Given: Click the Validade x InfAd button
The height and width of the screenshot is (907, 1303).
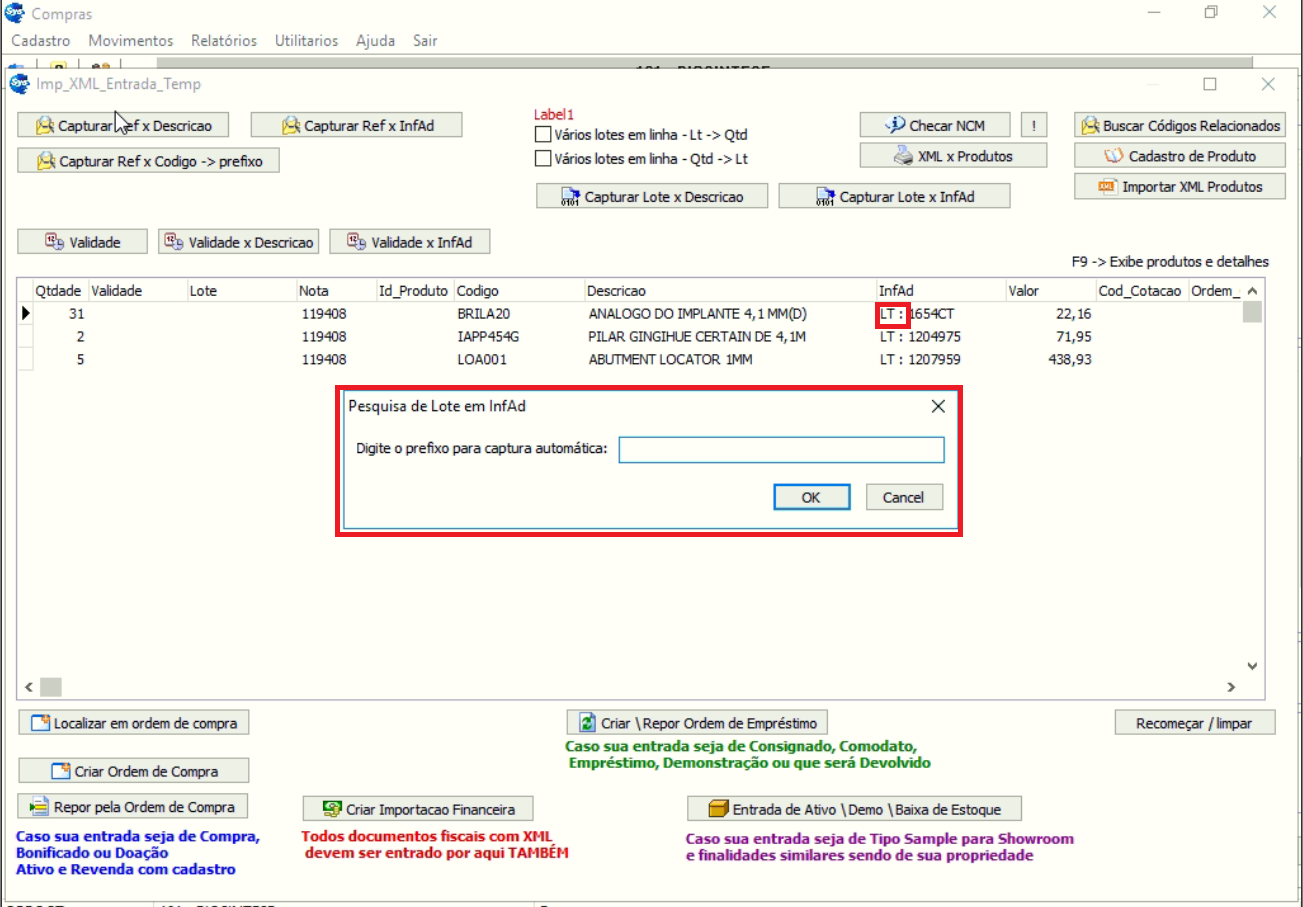Looking at the screenshot, I should pos(410,242).
